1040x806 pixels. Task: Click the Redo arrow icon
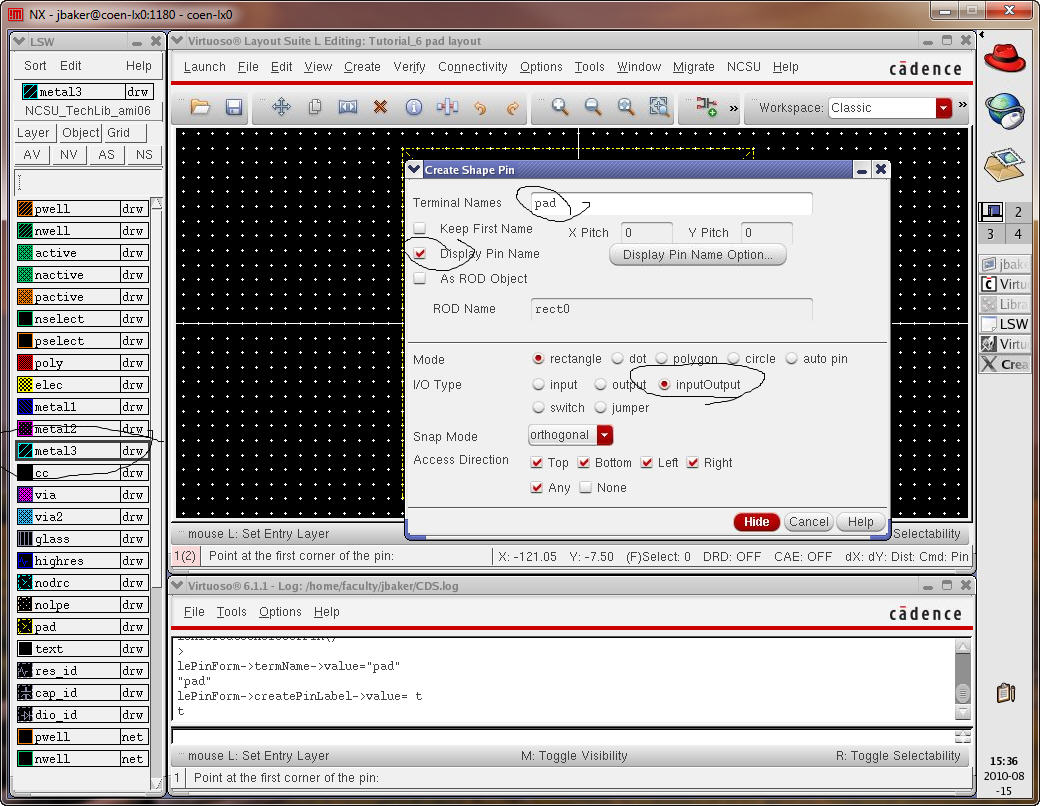pos(512,107)
